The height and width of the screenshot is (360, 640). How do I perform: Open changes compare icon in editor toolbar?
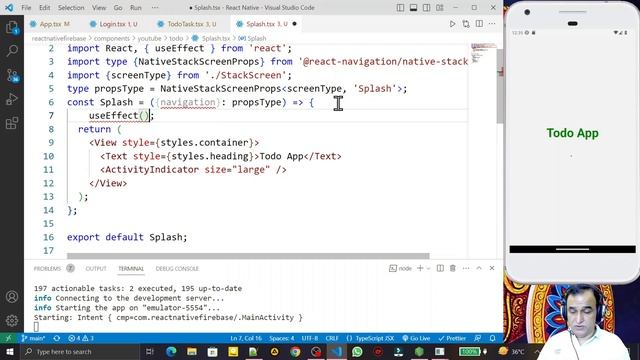tap(466, 24)
